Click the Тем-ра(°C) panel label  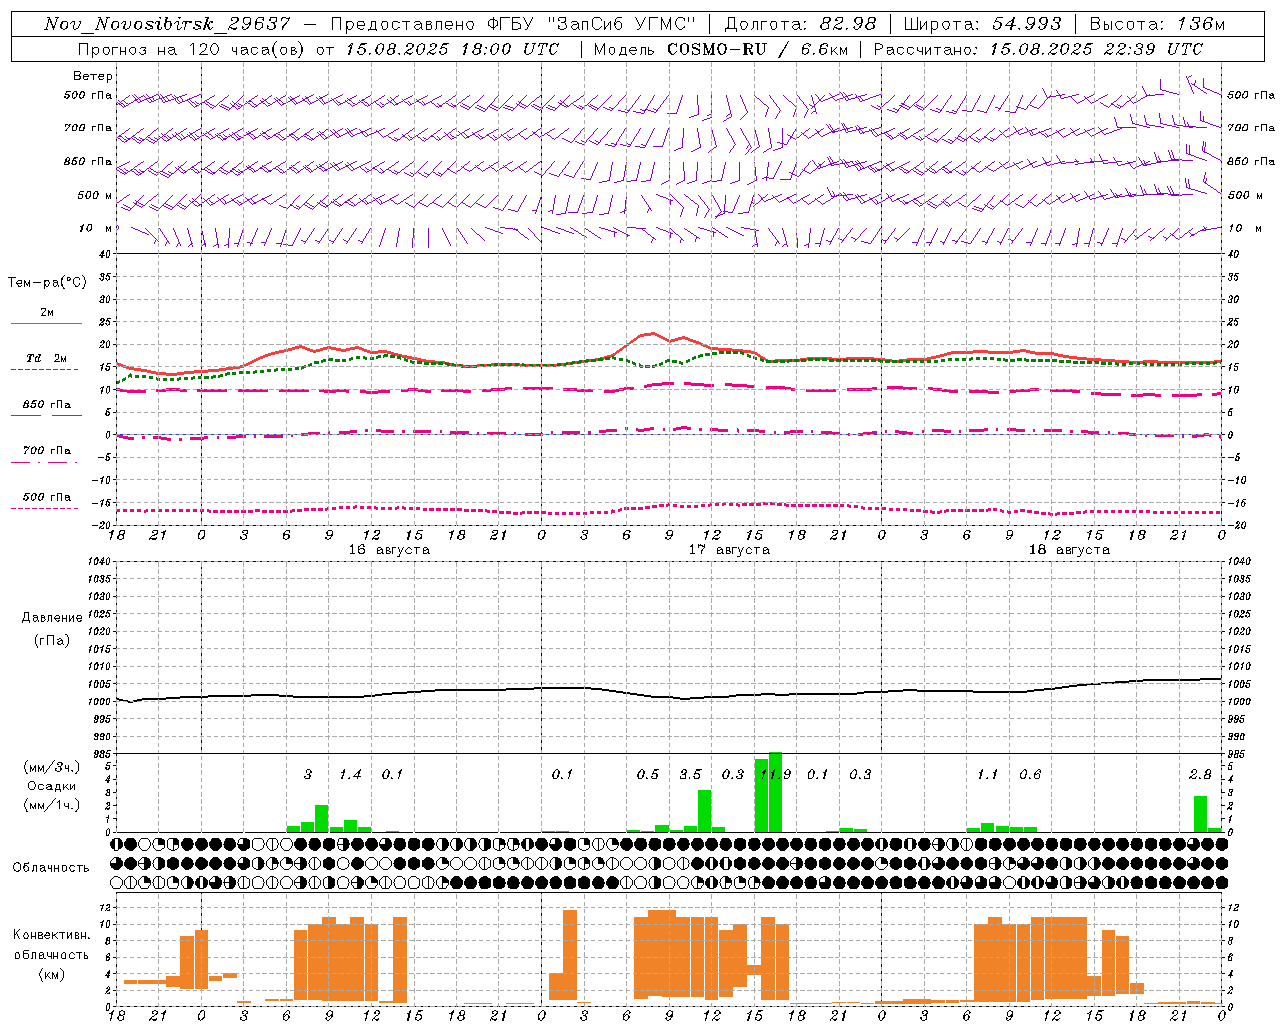(47, 283)
